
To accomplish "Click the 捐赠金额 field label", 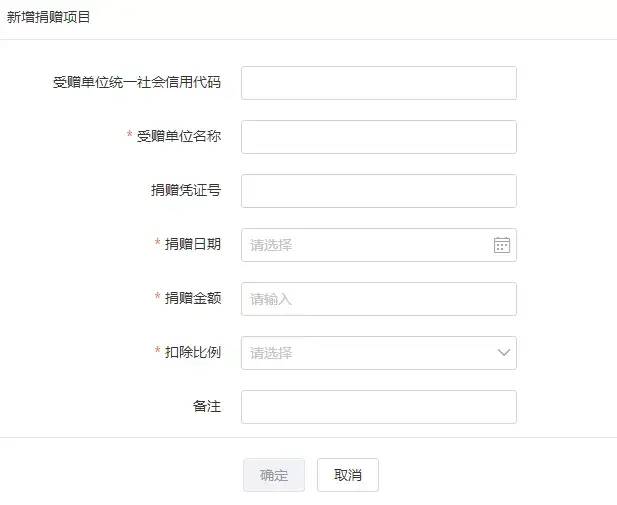I will (x=193, y=298).
